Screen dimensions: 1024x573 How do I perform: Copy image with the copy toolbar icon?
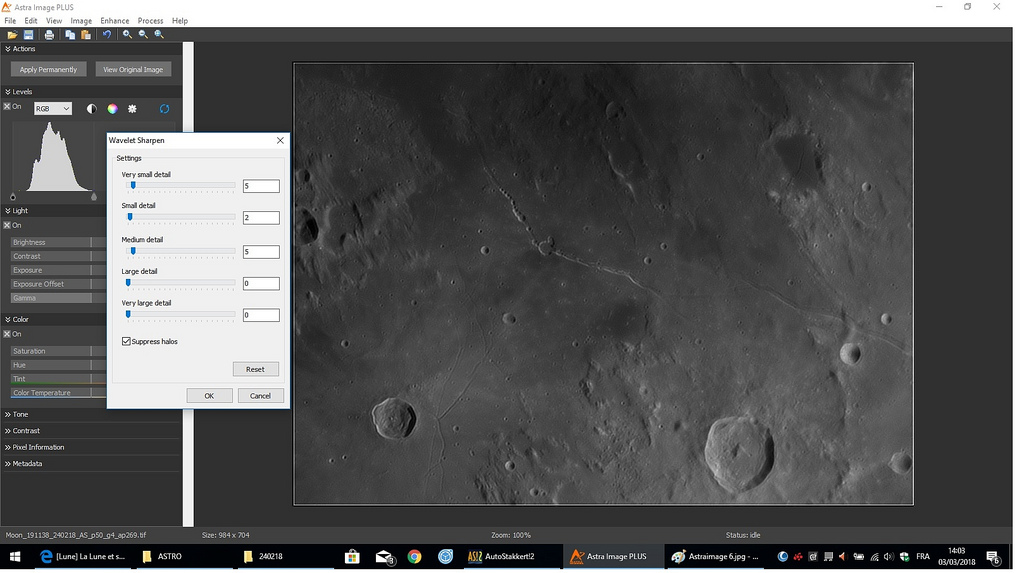click(70, 35)
